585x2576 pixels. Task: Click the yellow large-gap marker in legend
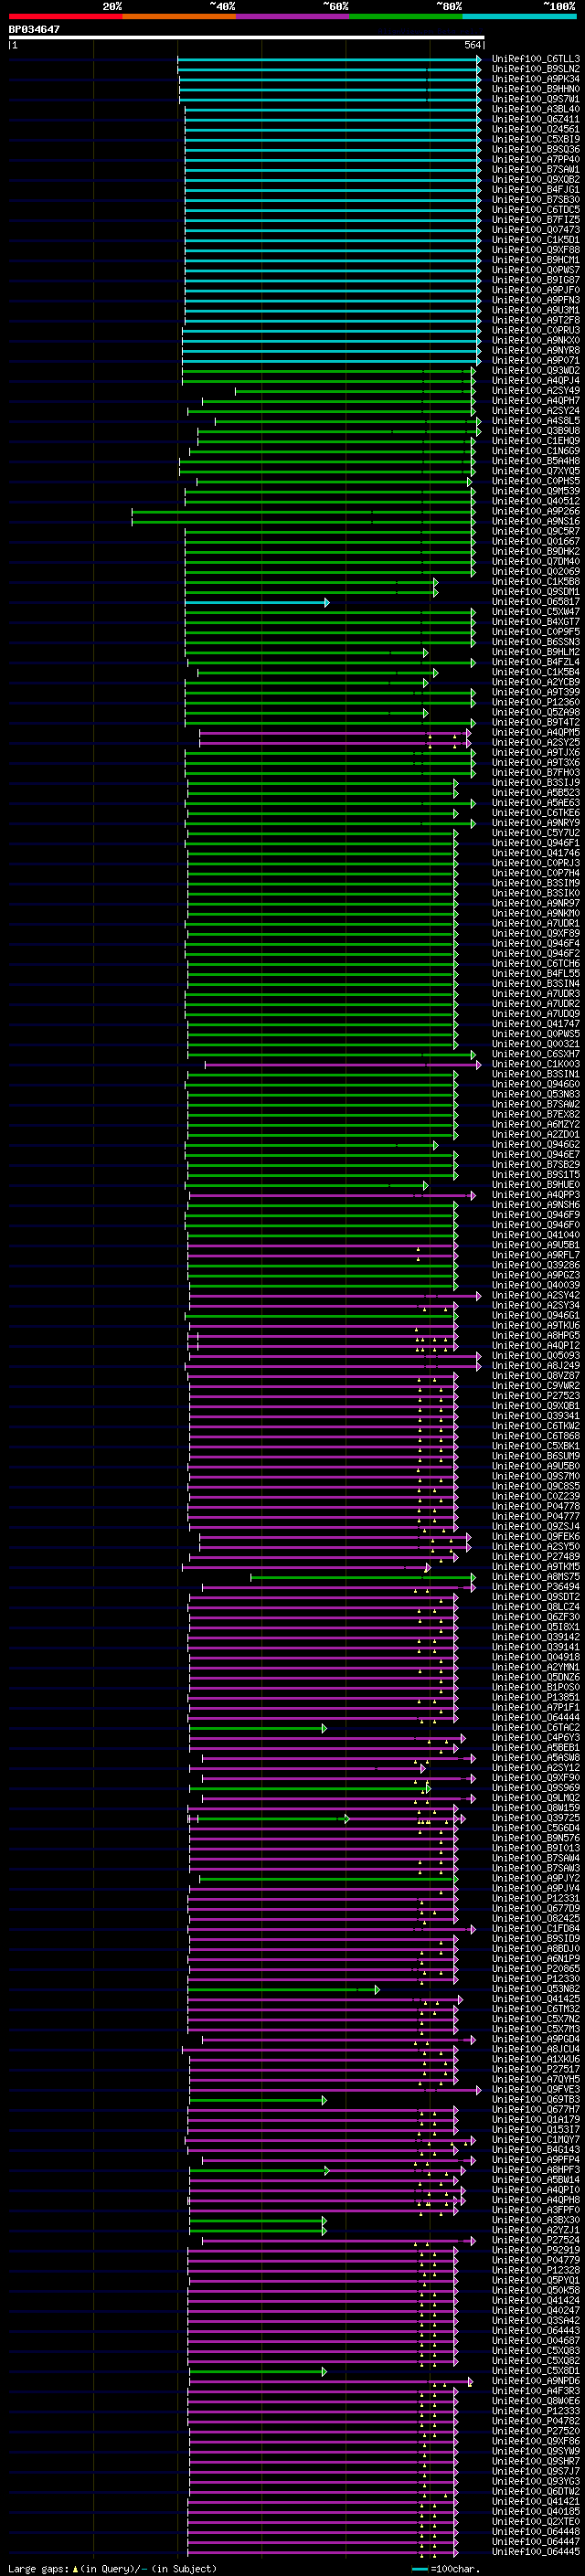tap(75, 2569)
